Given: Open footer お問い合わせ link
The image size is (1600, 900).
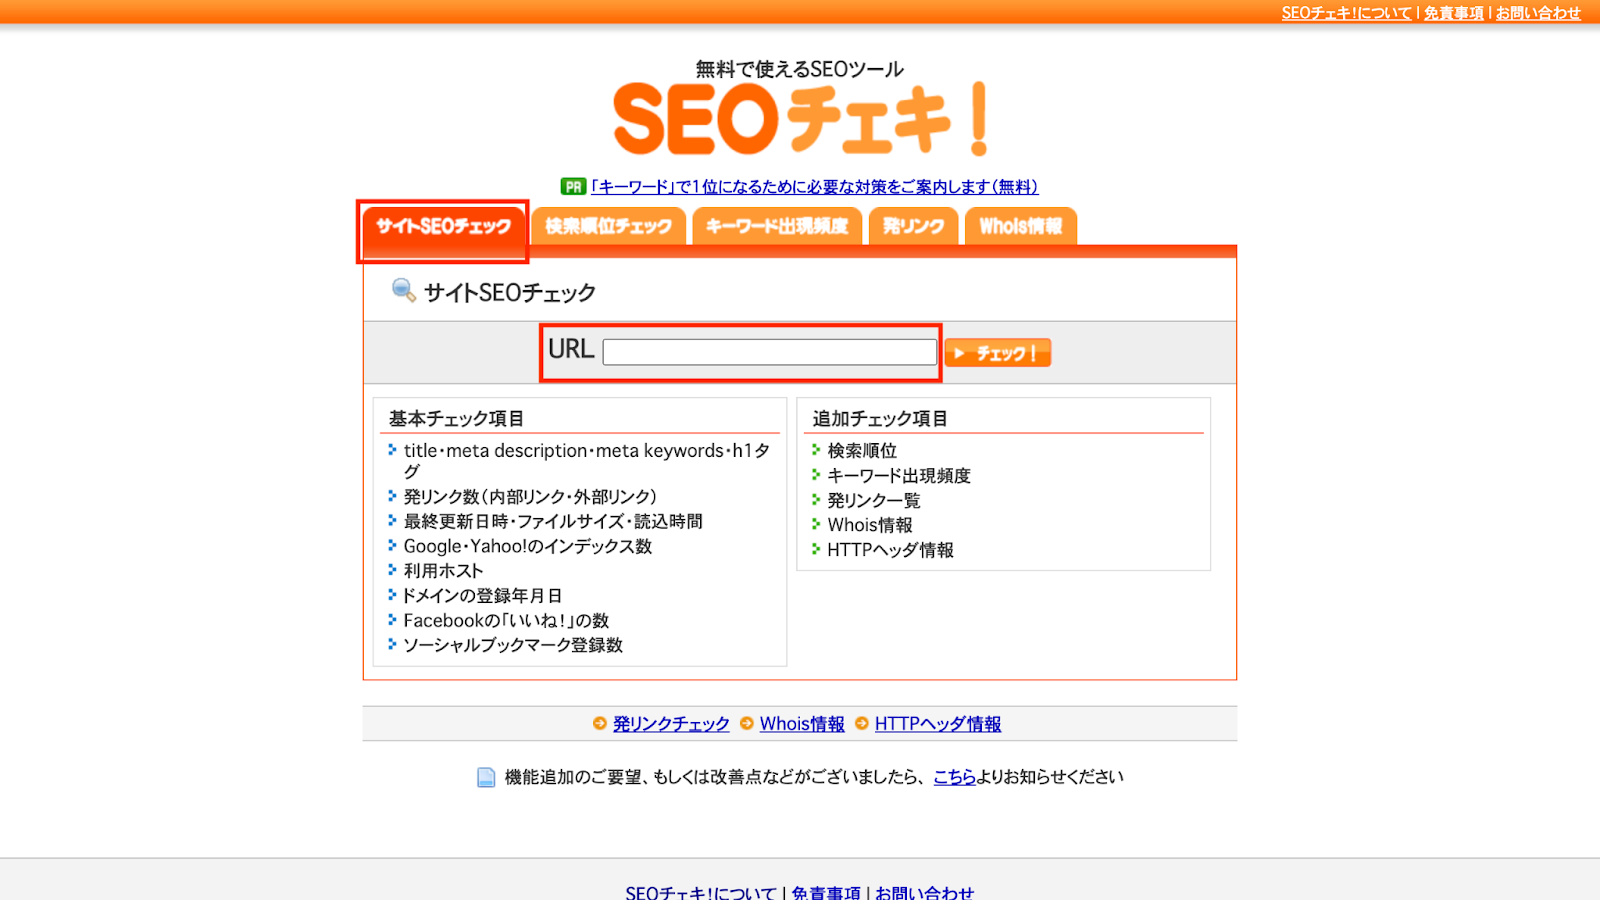Looking at the screenshot, I should coord(924,892).
